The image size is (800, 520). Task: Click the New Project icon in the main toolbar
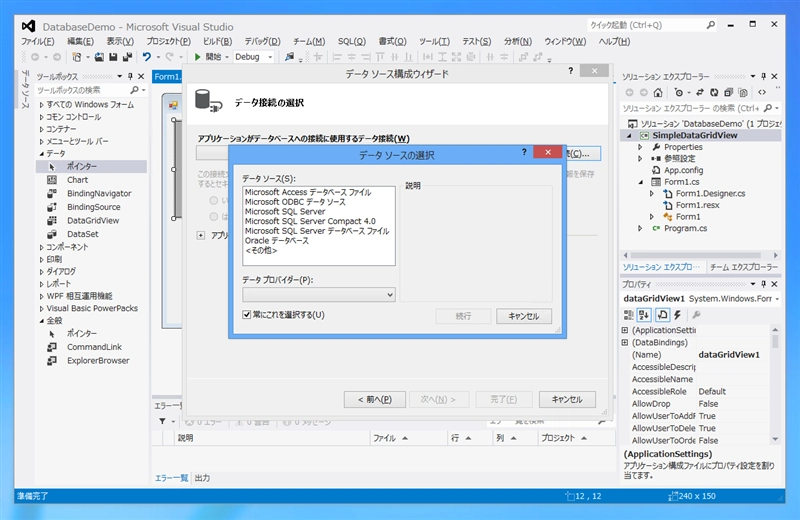(x=77, y=57)
